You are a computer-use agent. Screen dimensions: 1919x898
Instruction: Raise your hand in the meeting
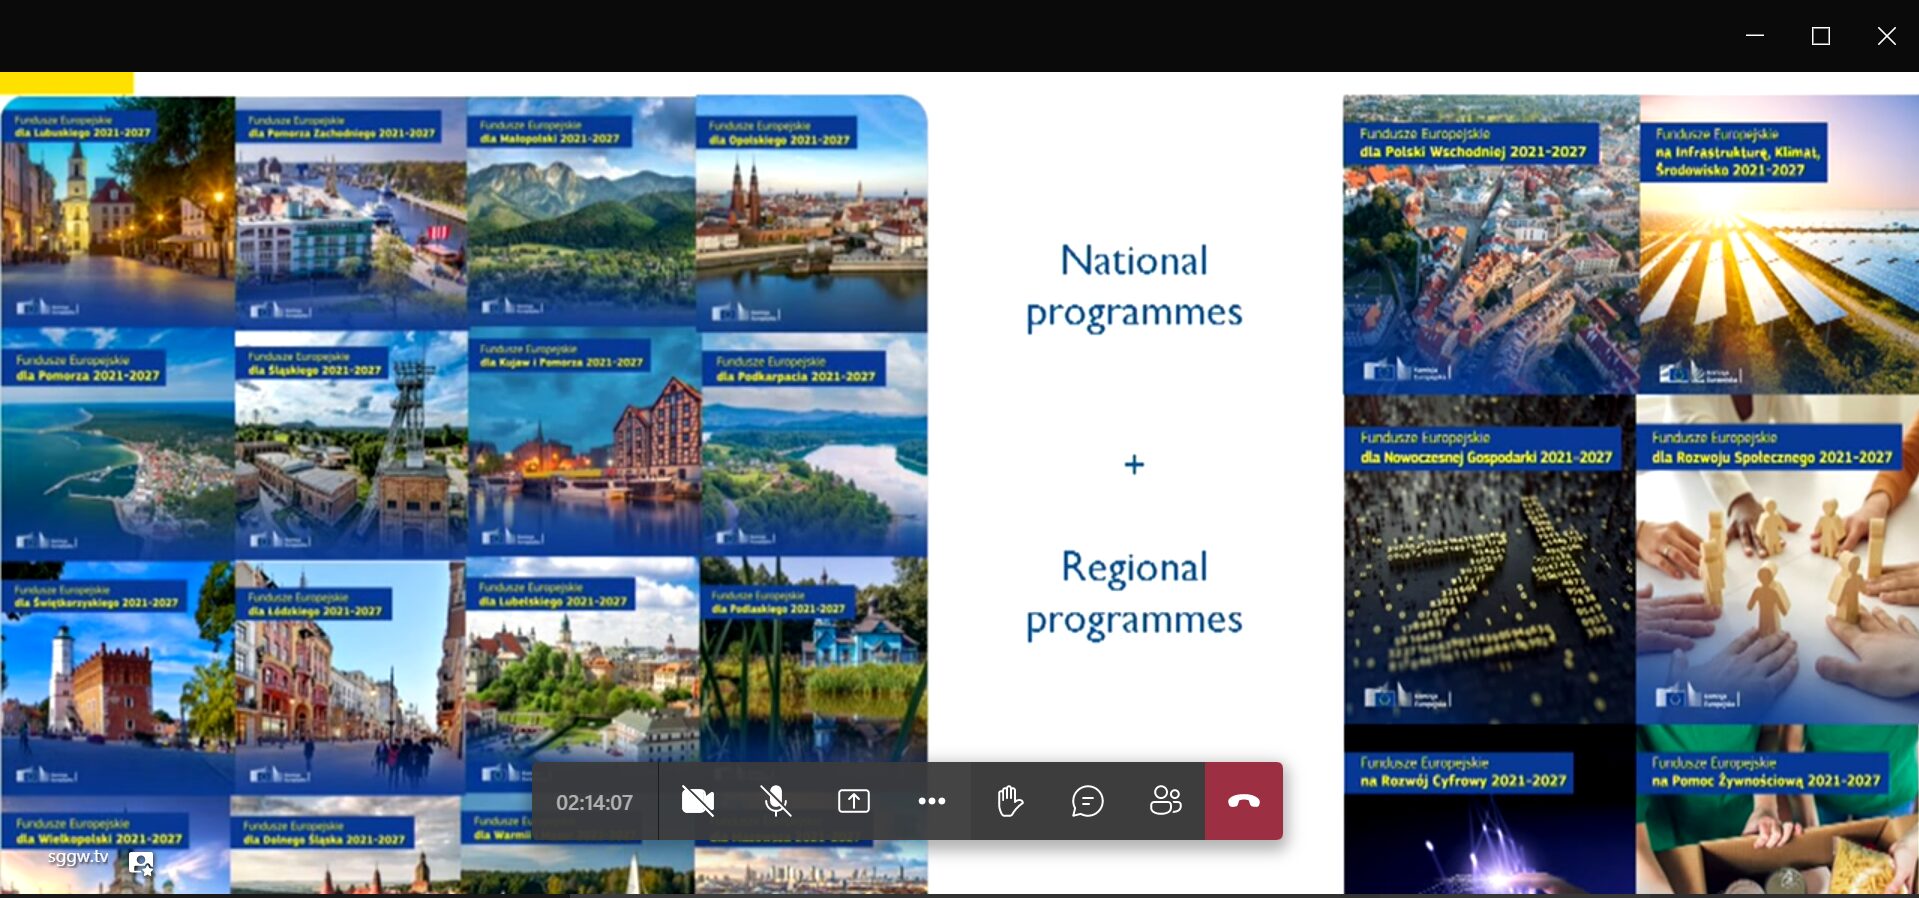(x=1009, y=801)
